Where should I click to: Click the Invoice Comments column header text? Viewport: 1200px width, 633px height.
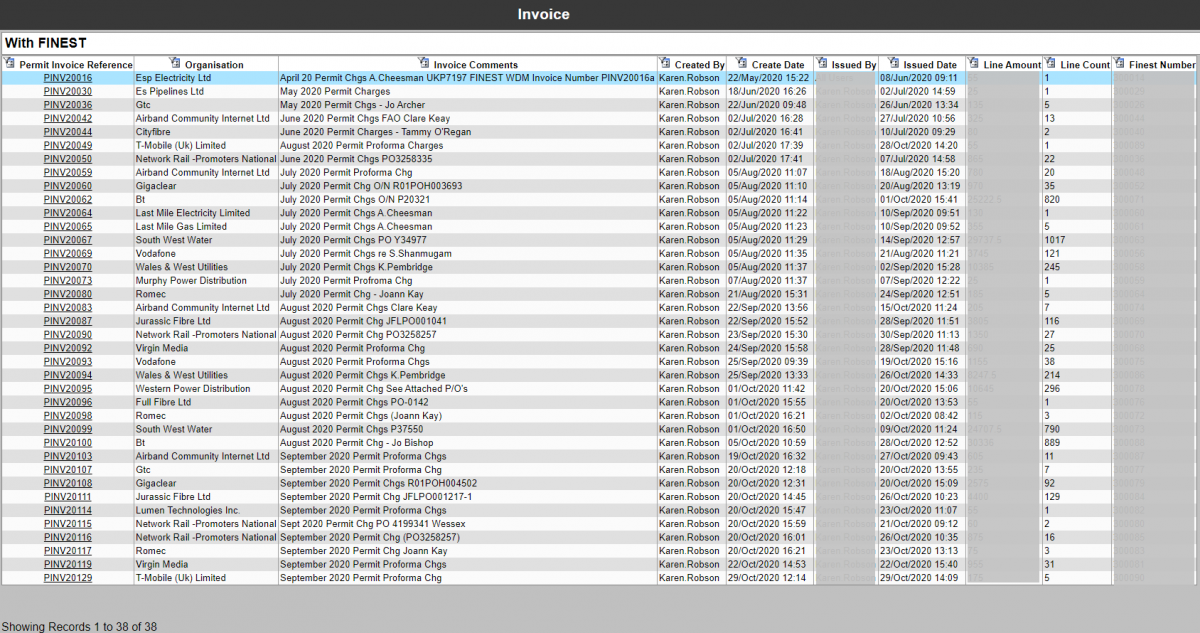coord(476,65)
